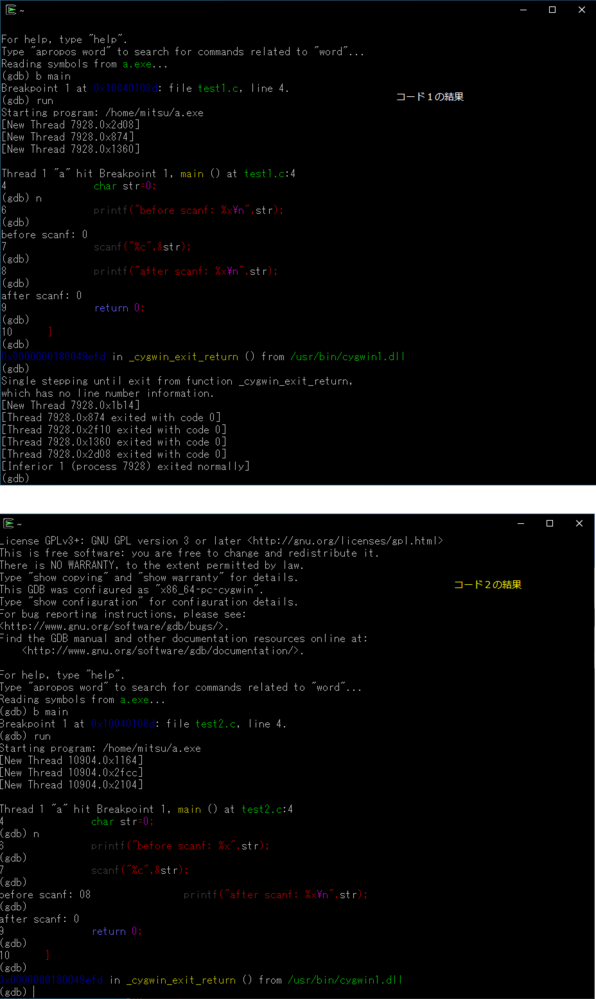Screen dimensions: 596x999
Task: Click '(gdb) b main' in the top window
Action: point(36,76)
